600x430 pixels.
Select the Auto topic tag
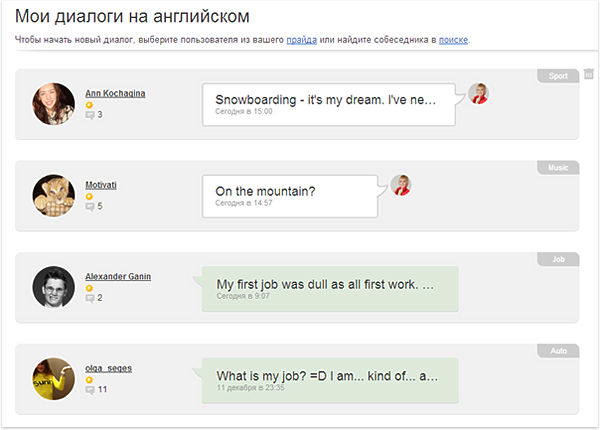(558, 351)
